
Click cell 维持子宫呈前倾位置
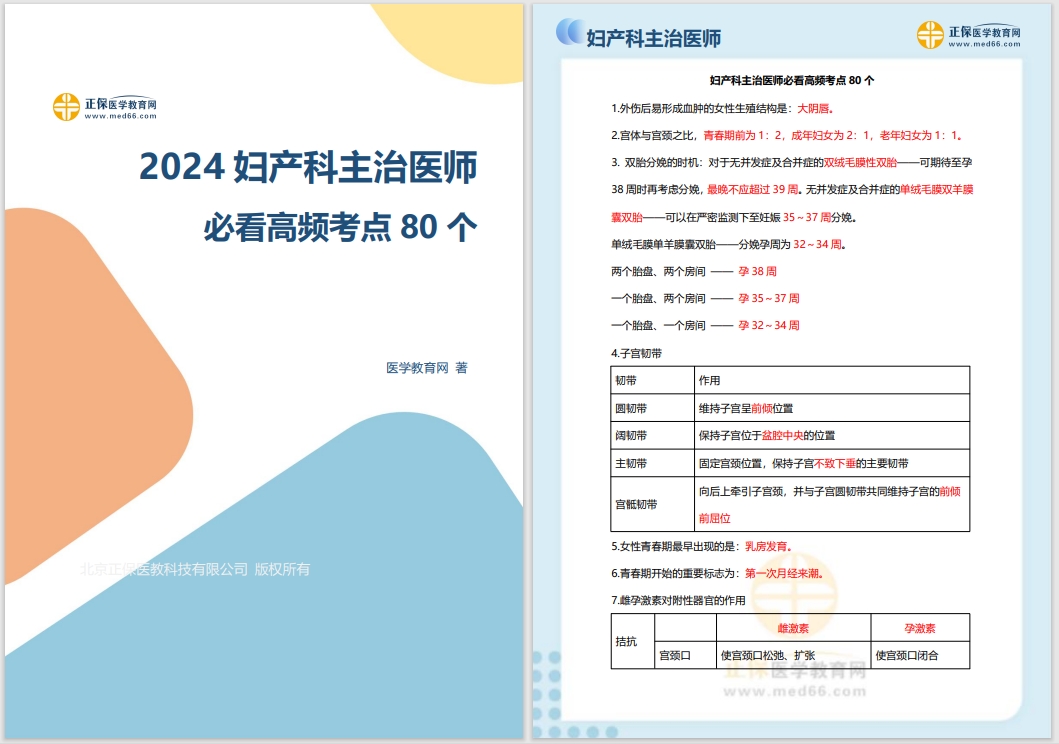point(832,408)
